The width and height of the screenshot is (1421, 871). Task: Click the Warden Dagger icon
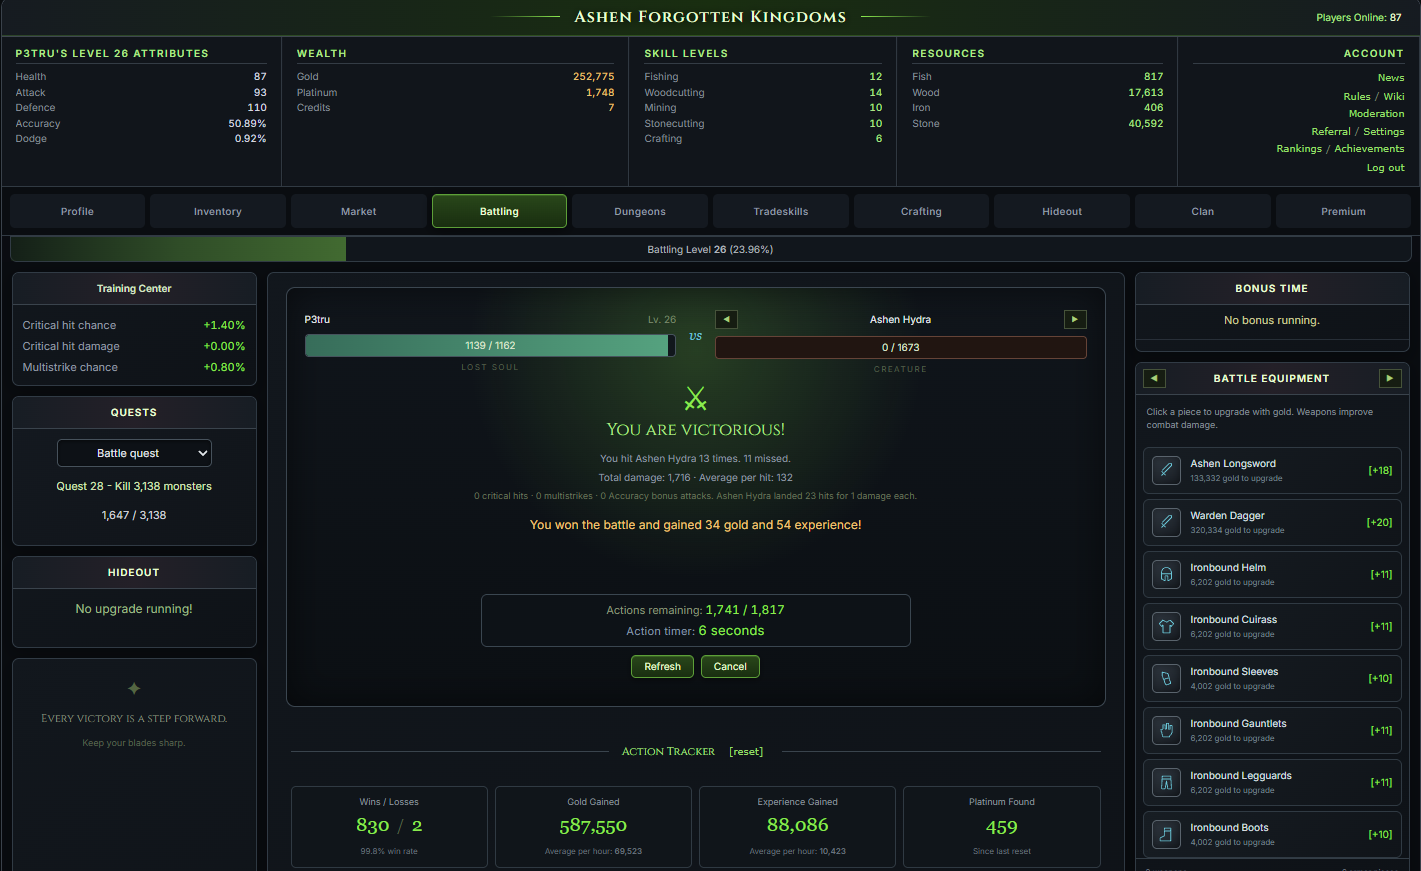click(1166, 522)
